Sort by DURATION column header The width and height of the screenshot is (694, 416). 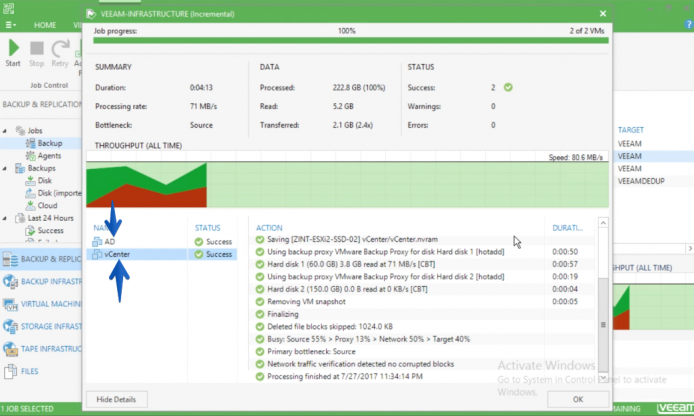[567, 228]
